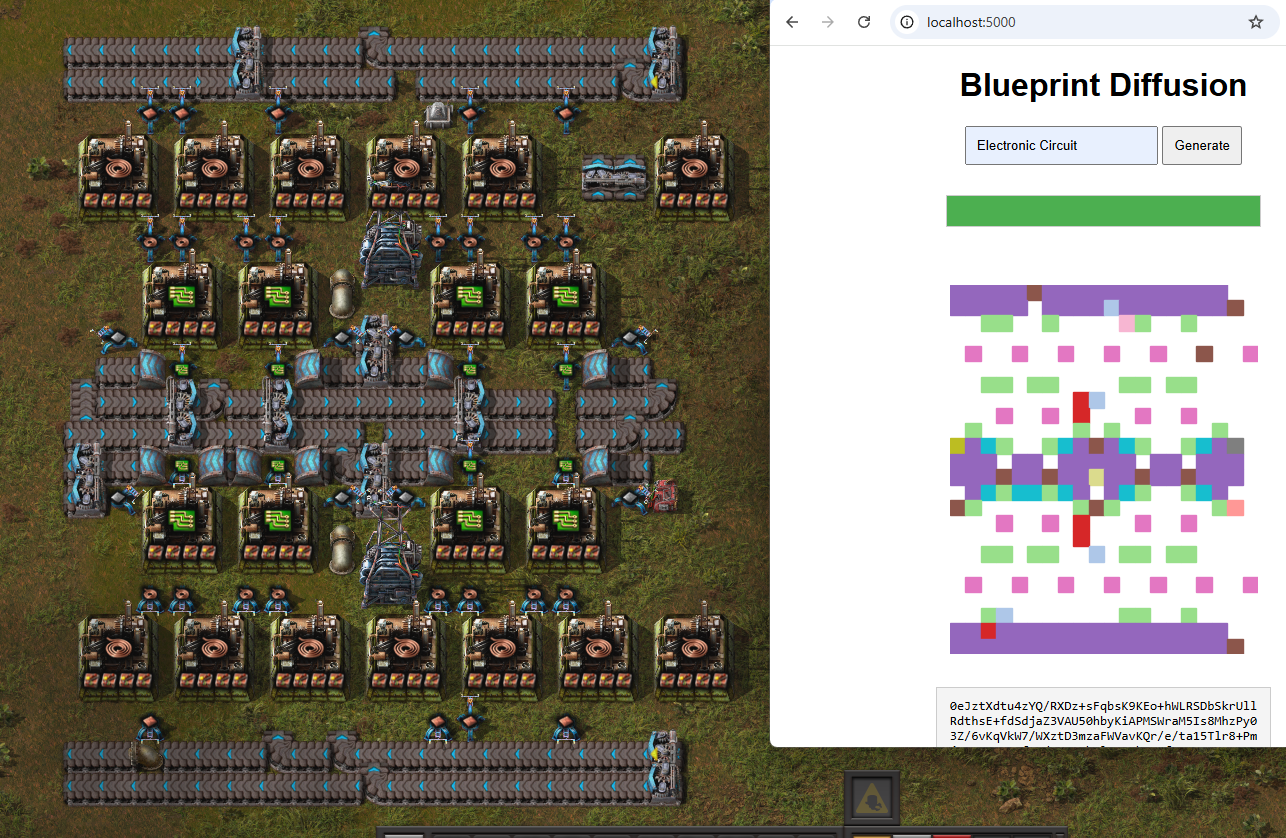Open the upper substation power pole
Screen dimensions: 1286x838
[x=389, y=250]
